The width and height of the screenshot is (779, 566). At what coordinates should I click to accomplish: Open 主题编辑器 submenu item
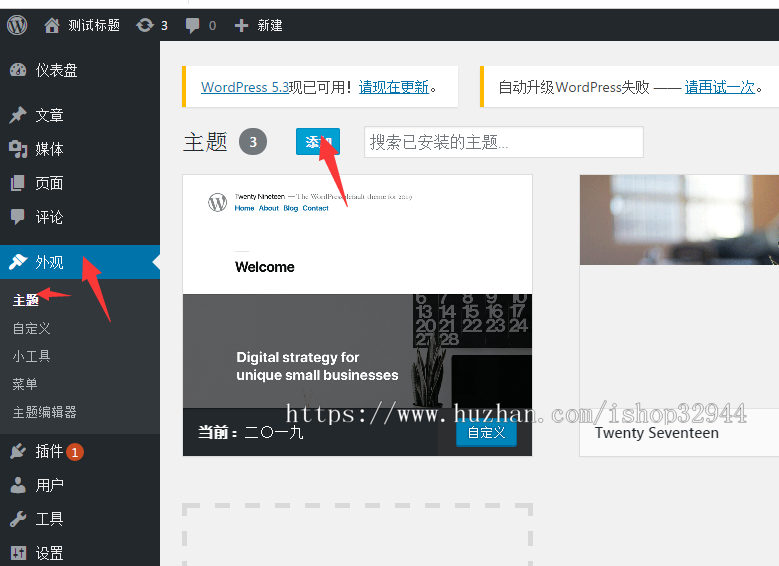(x=45, y=412)
